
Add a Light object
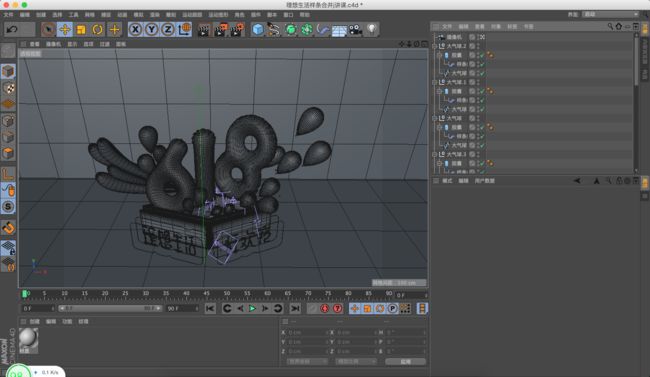[371, 29]
